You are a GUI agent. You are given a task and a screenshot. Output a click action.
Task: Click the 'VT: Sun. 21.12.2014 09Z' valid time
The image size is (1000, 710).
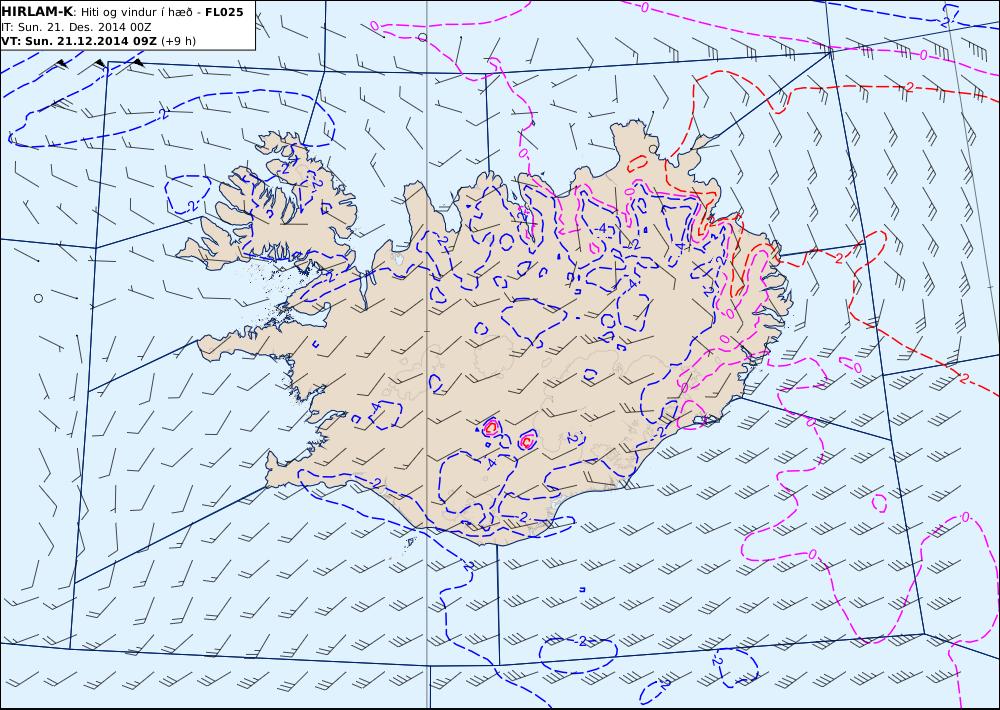coord(79,41)
